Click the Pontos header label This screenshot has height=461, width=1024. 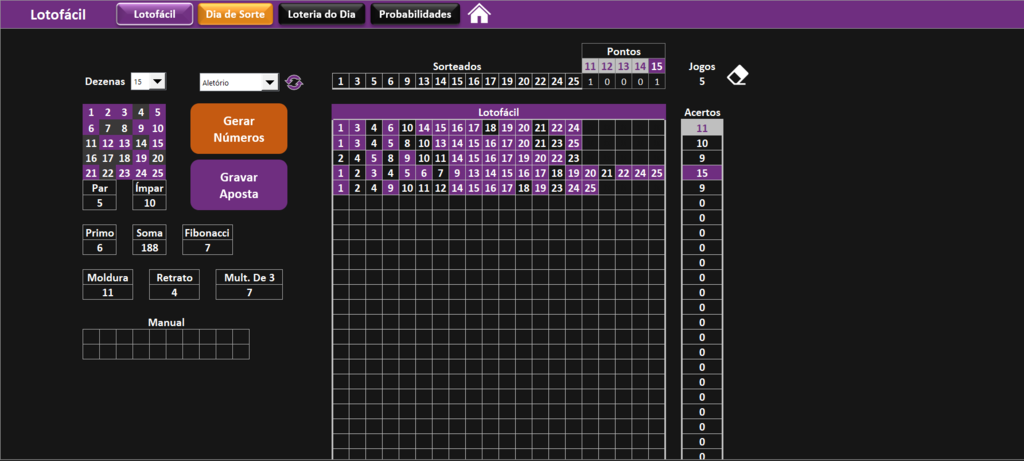point(624,51)
